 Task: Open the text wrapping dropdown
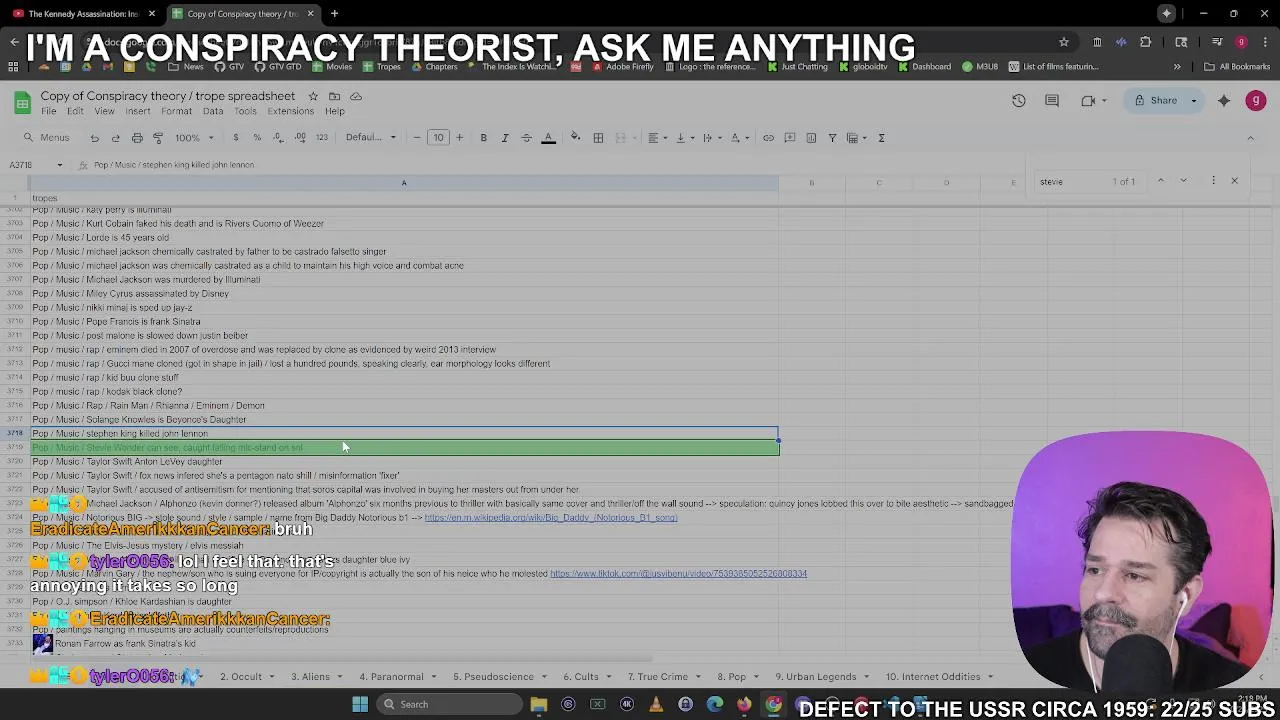tap(711, 138)
